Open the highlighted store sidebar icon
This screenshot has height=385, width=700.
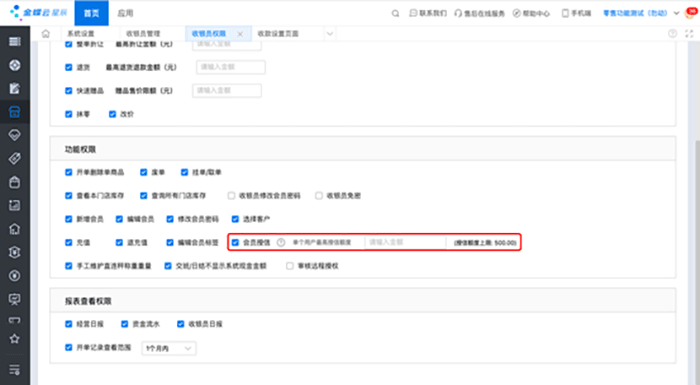click(14, 112)
